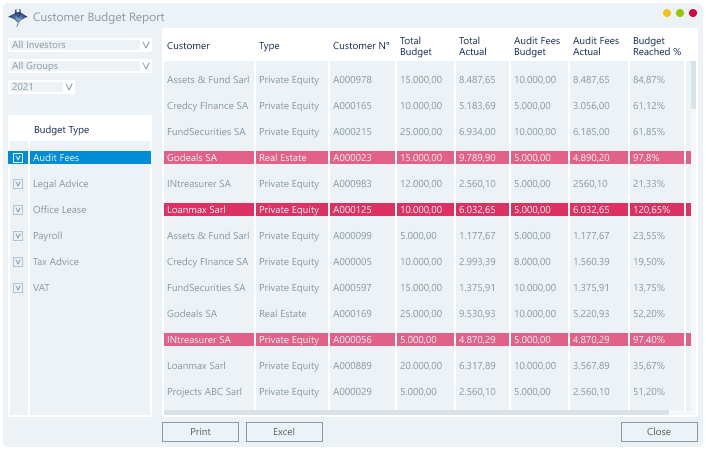Click the 6.317,89 total actual cell
Viewport: 706px width, 450px height.
coord(477,366)
